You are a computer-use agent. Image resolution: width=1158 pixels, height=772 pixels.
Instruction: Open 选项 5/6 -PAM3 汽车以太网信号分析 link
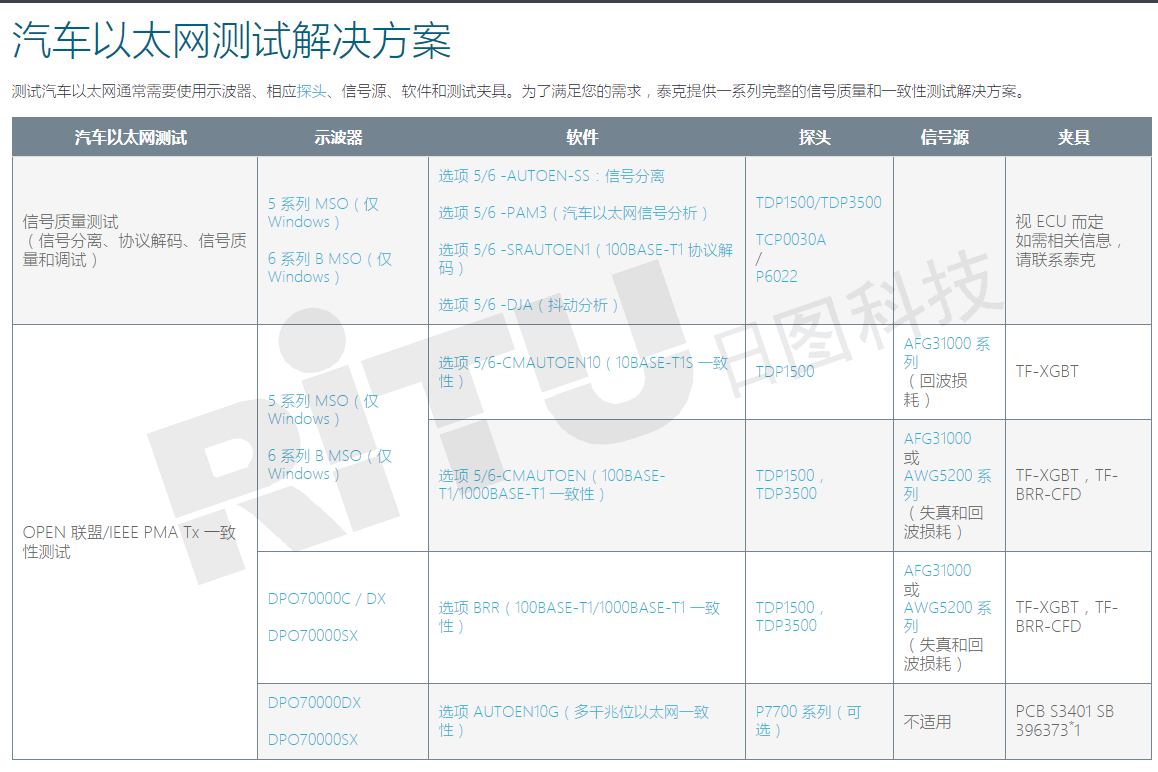573,213
